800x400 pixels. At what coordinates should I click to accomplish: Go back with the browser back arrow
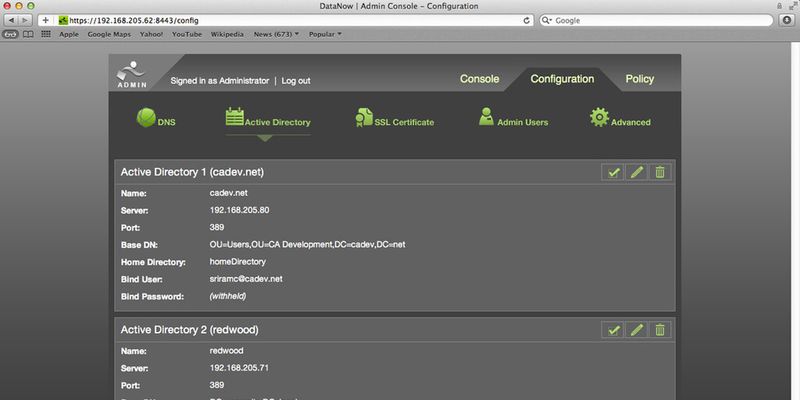[x=11, y=20]
